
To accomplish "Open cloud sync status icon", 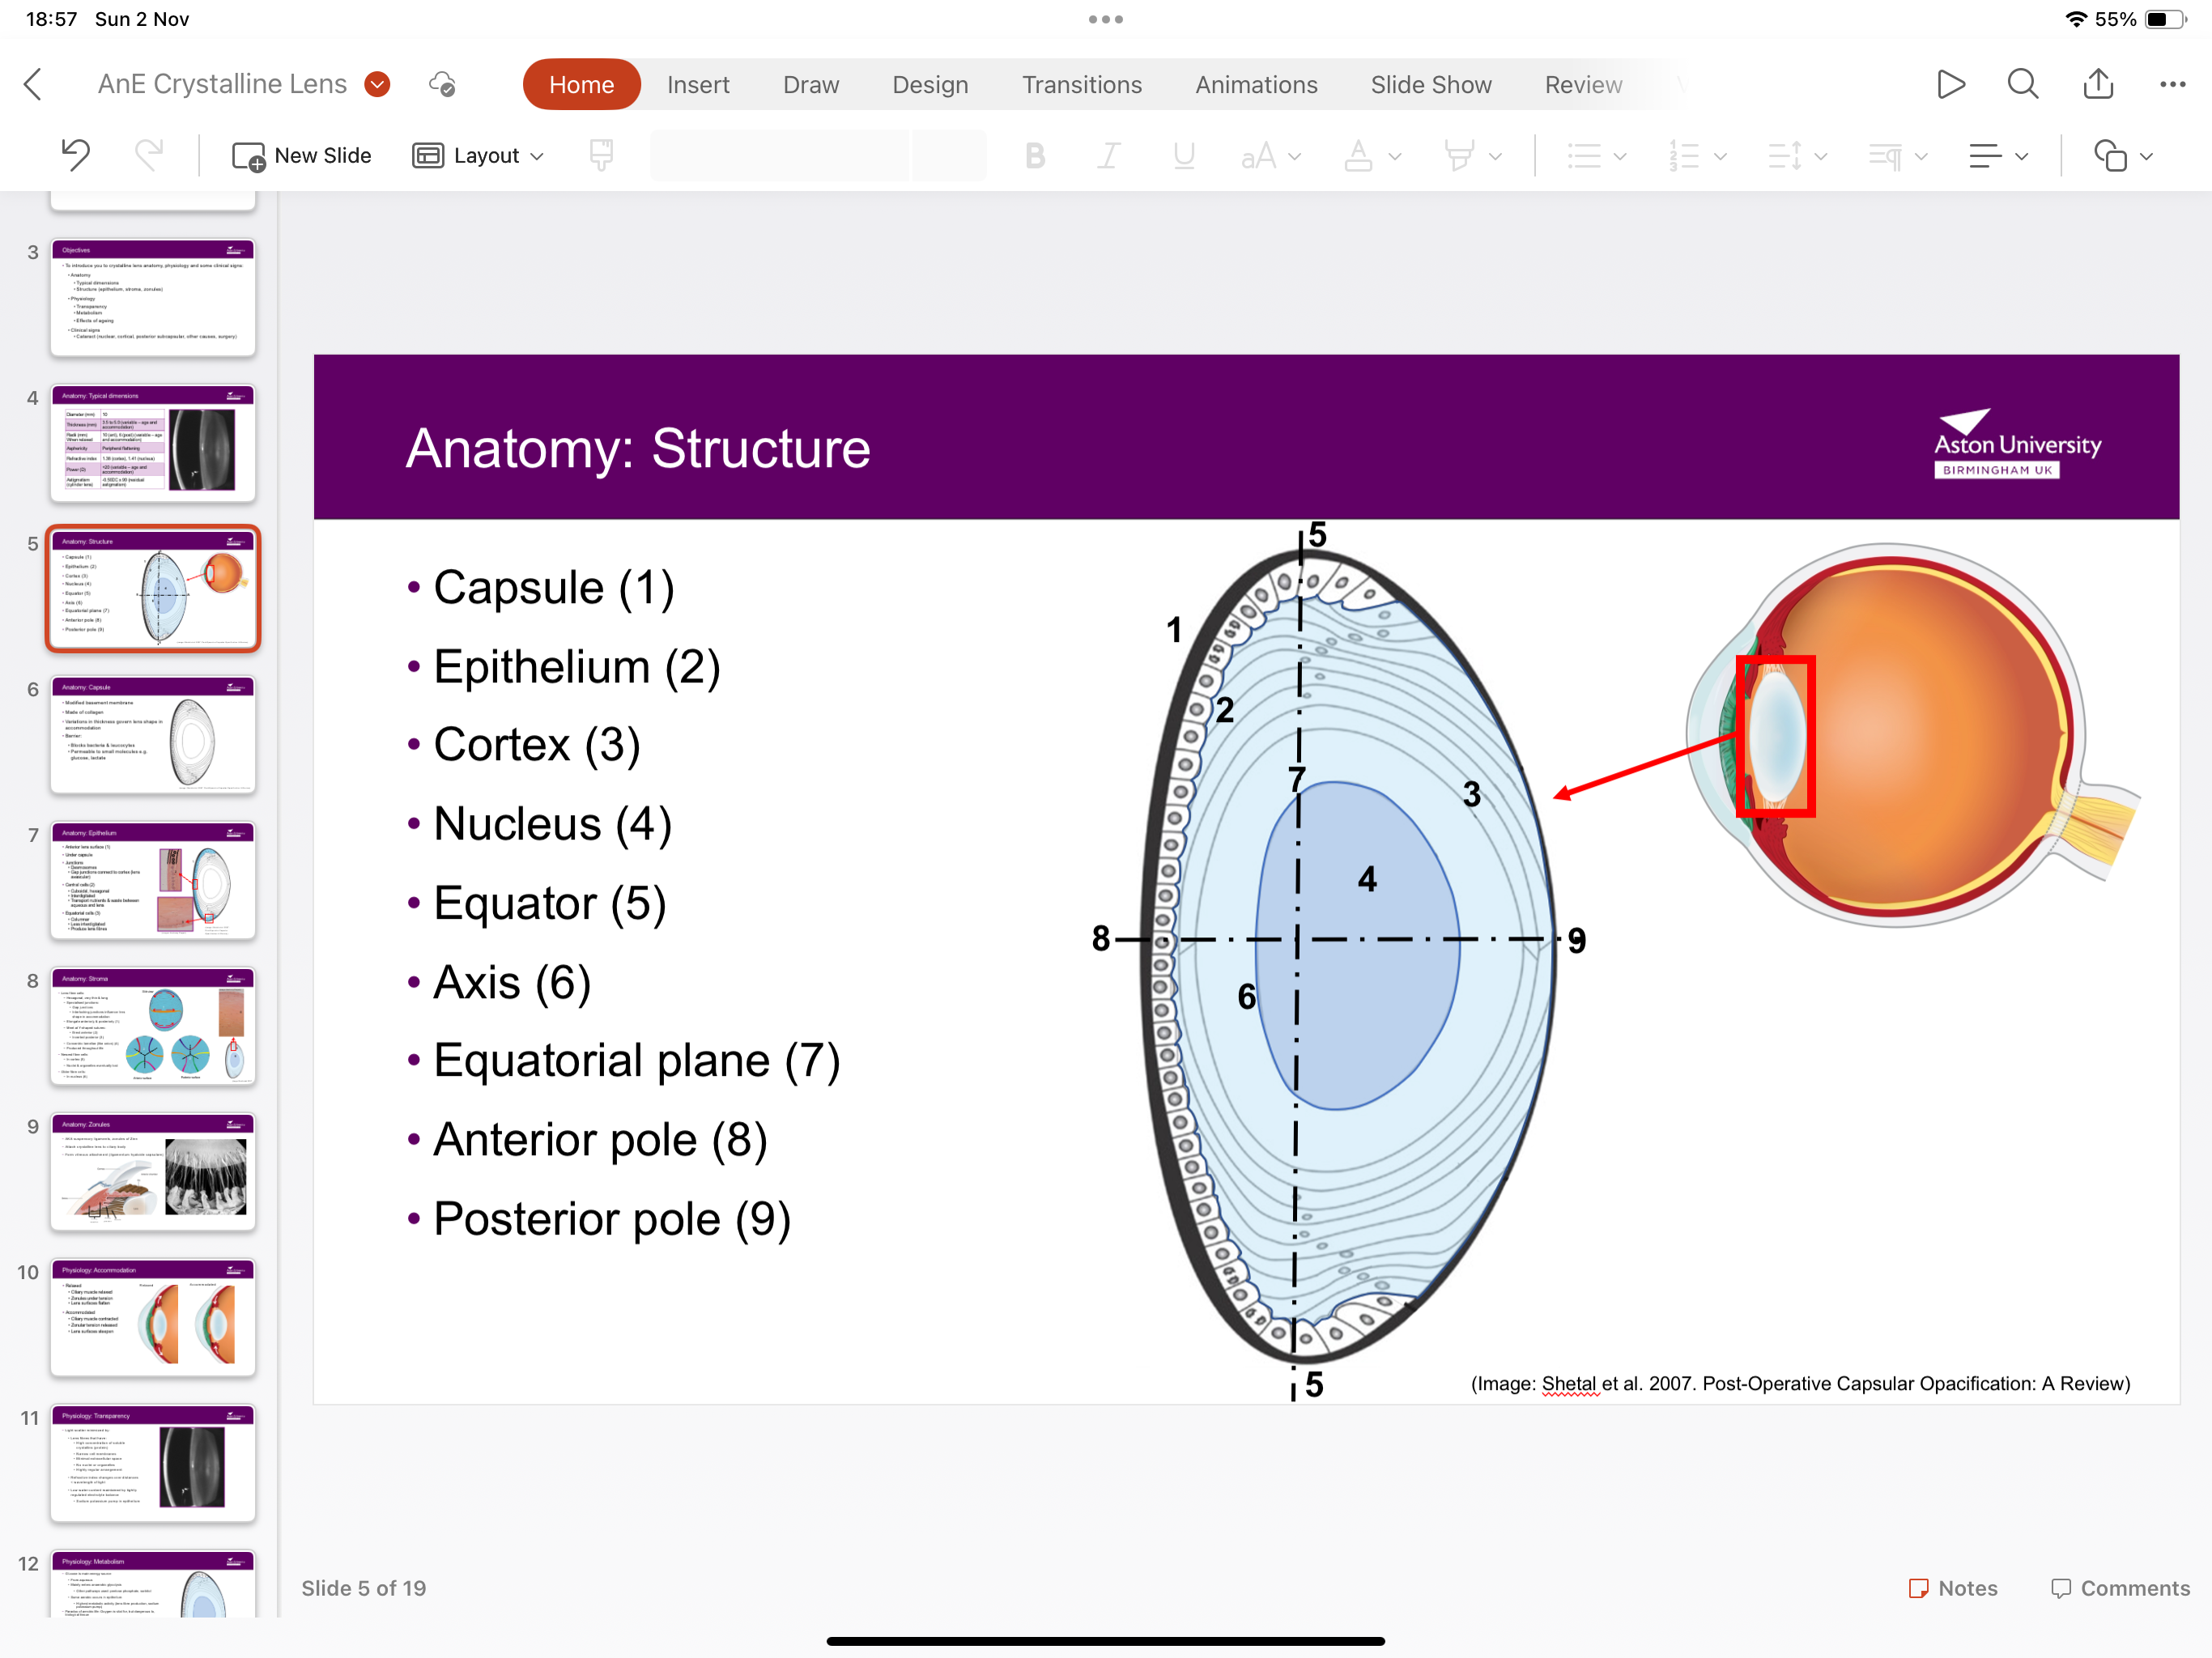I will point(442,84).
